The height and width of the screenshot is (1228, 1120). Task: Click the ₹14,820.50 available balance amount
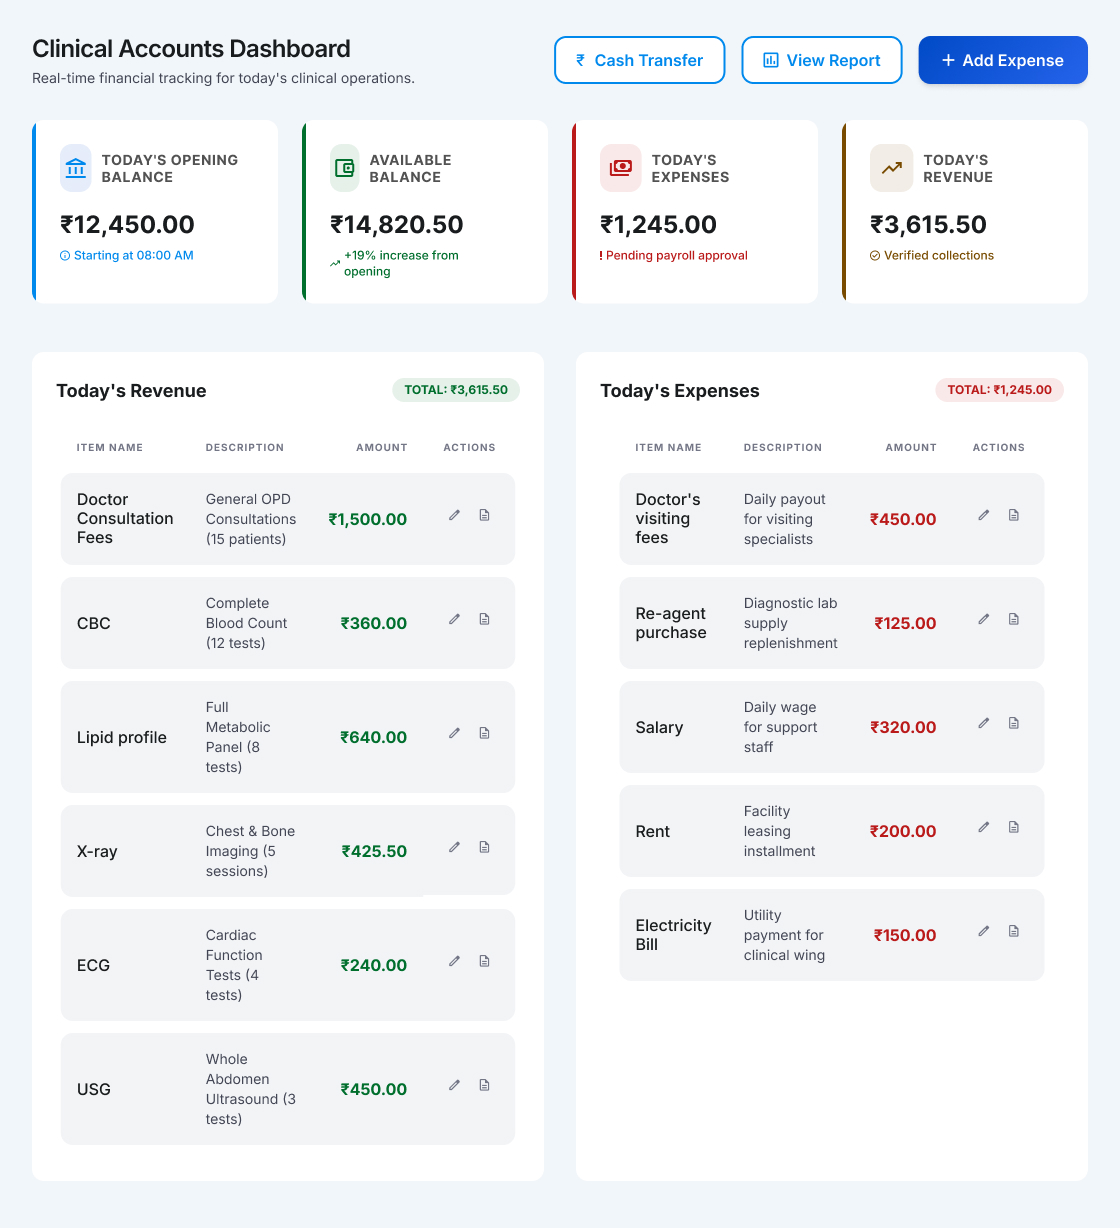[x=397, y=225]
